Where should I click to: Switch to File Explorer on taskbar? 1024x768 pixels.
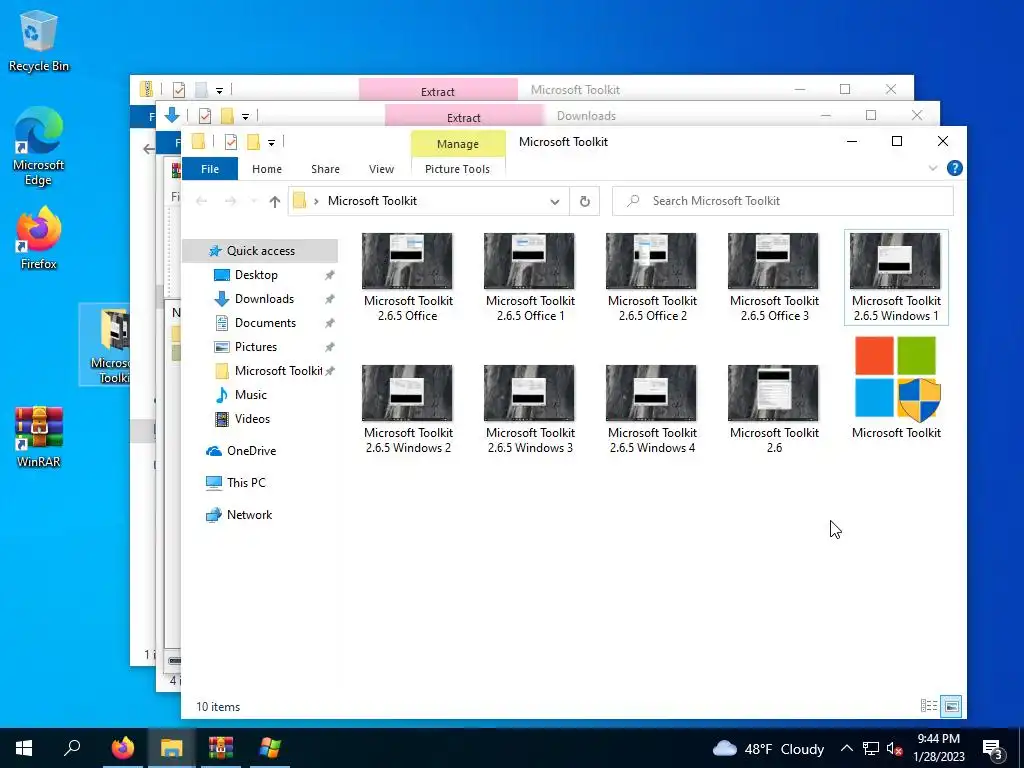pos(171,748)
